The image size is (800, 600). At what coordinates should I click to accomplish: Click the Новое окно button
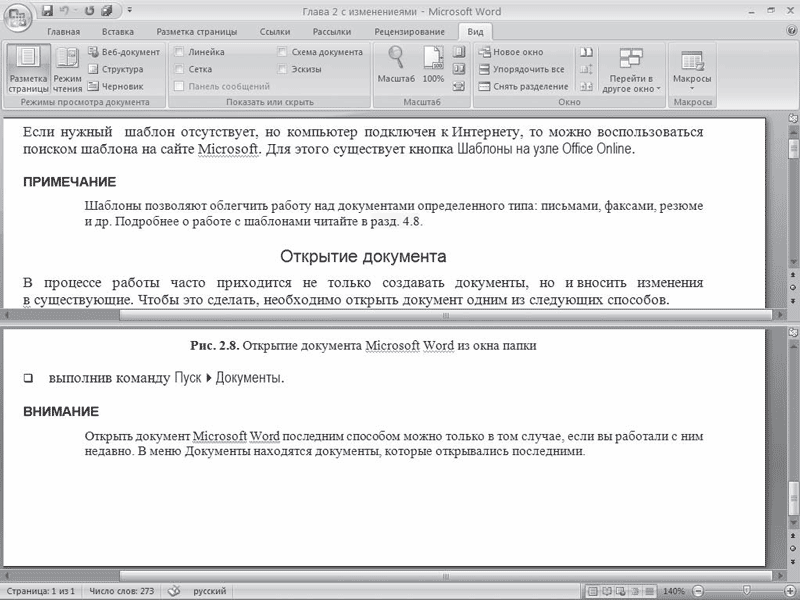(x=511, y=52)
